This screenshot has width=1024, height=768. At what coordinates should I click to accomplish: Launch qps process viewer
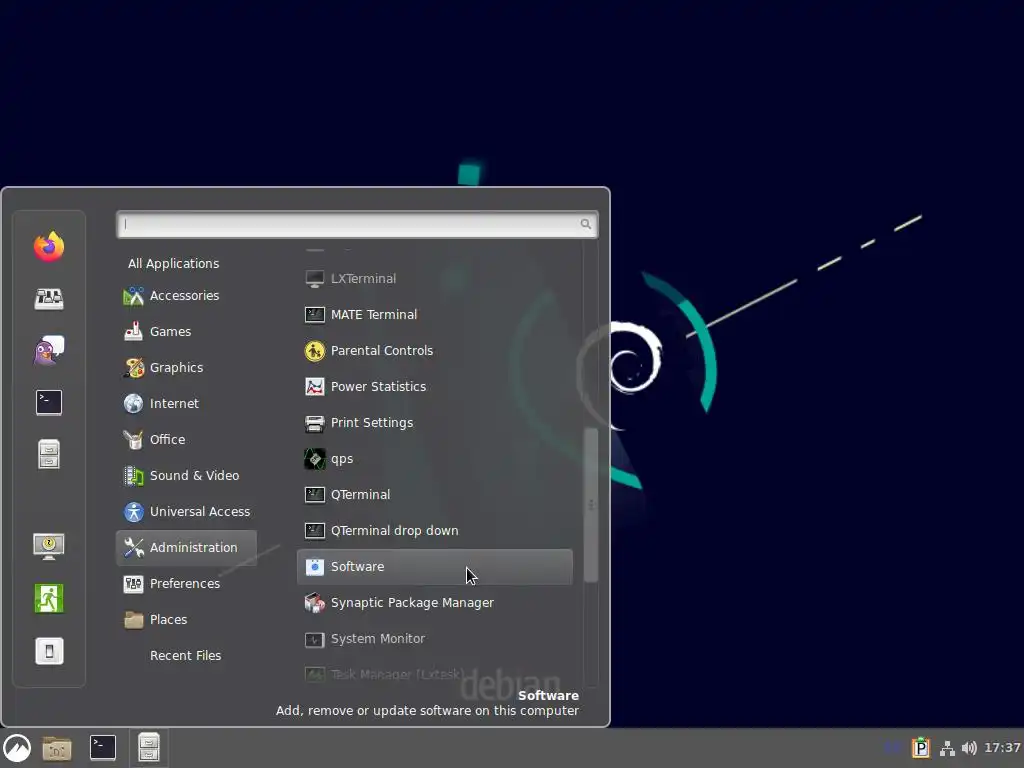(x=434, y=458)
